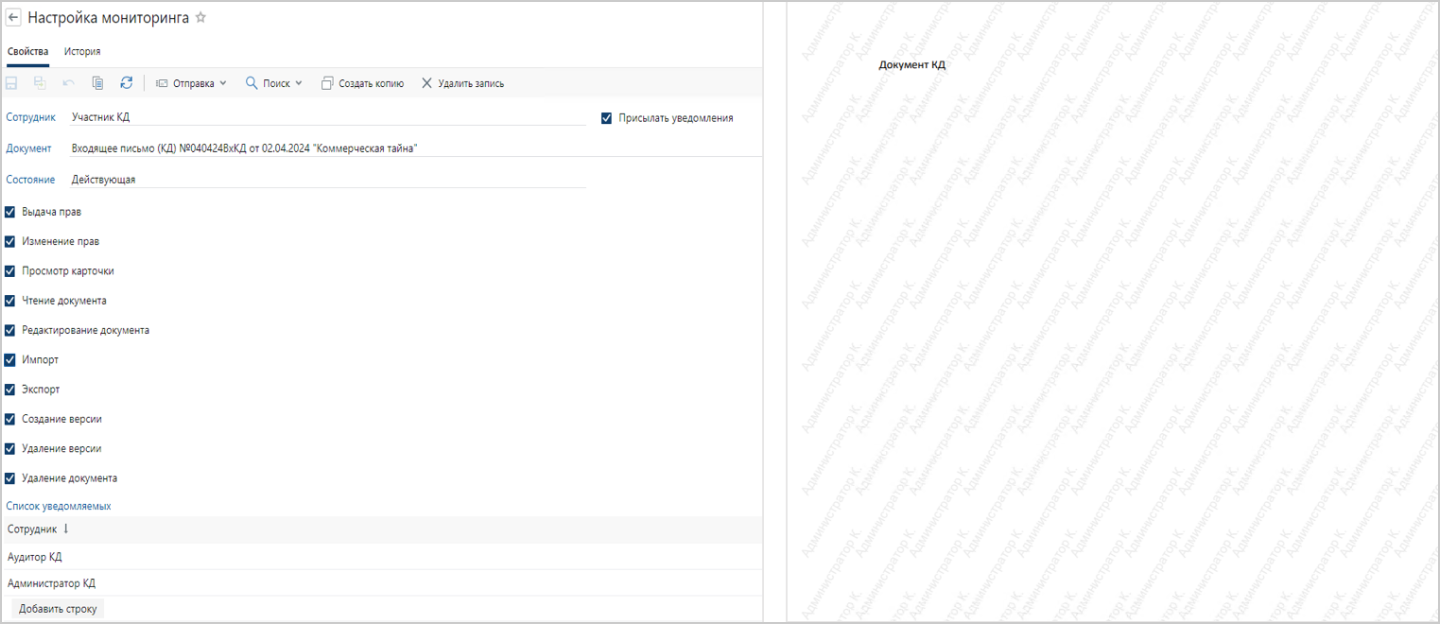Viewport: 1440px width, 624px height.
Task: Uncheck the Изменение прав checkbox
Action: 10,241
